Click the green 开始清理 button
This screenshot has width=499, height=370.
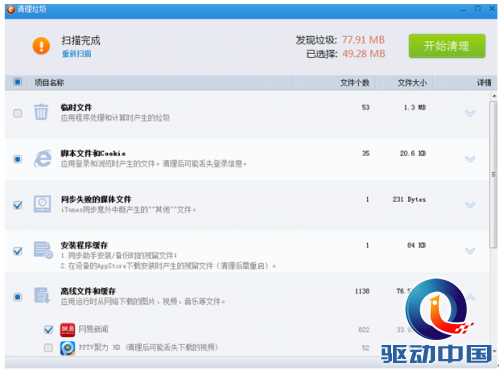click(x=447, y=46)
